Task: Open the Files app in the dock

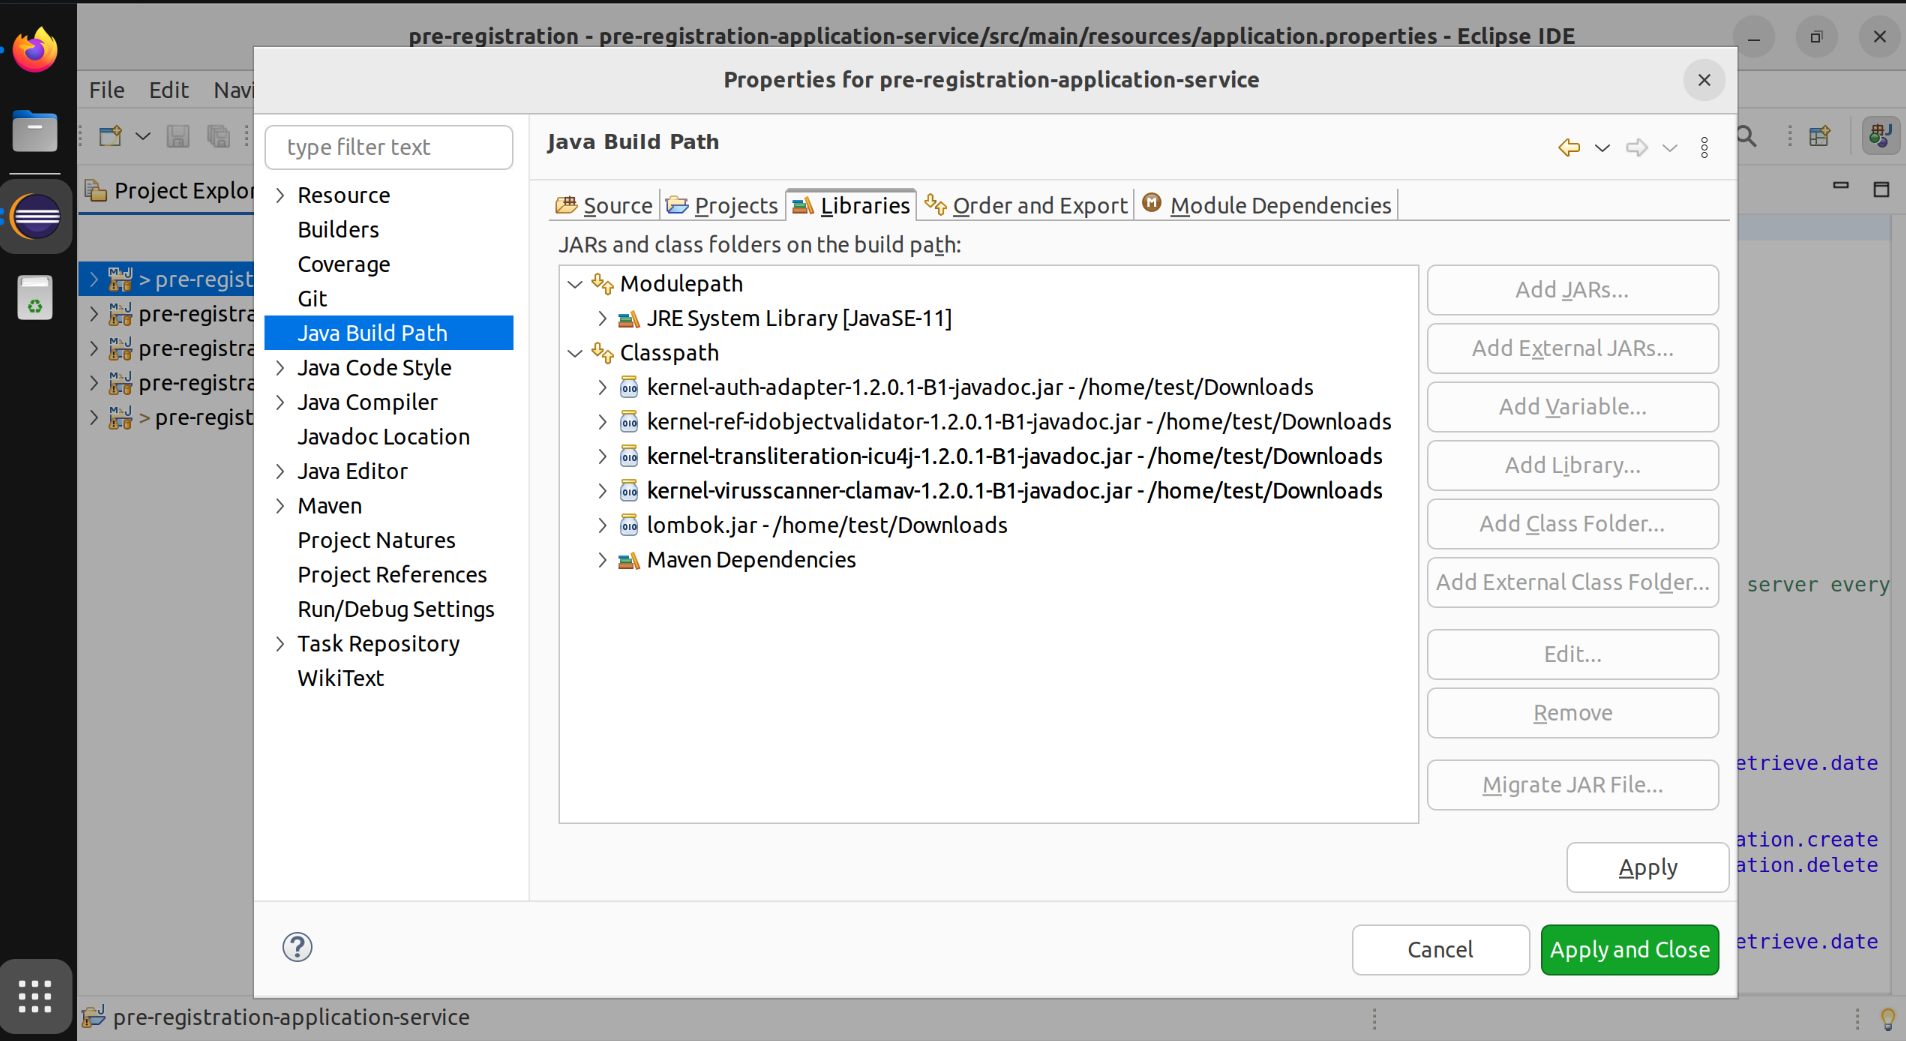Action: click(35, 131)
